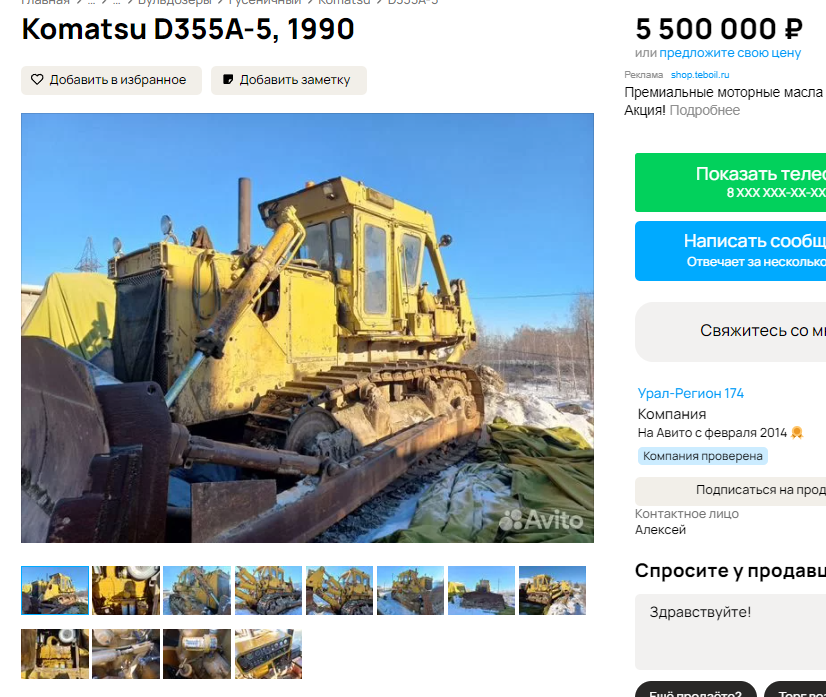Click the note icon beside Добавить заметку

coord(228,80)
